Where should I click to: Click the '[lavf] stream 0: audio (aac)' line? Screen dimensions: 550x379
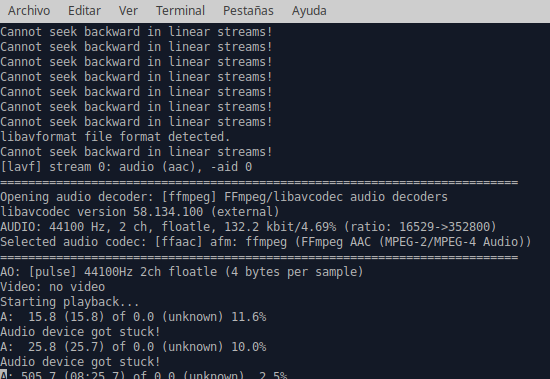126,167
